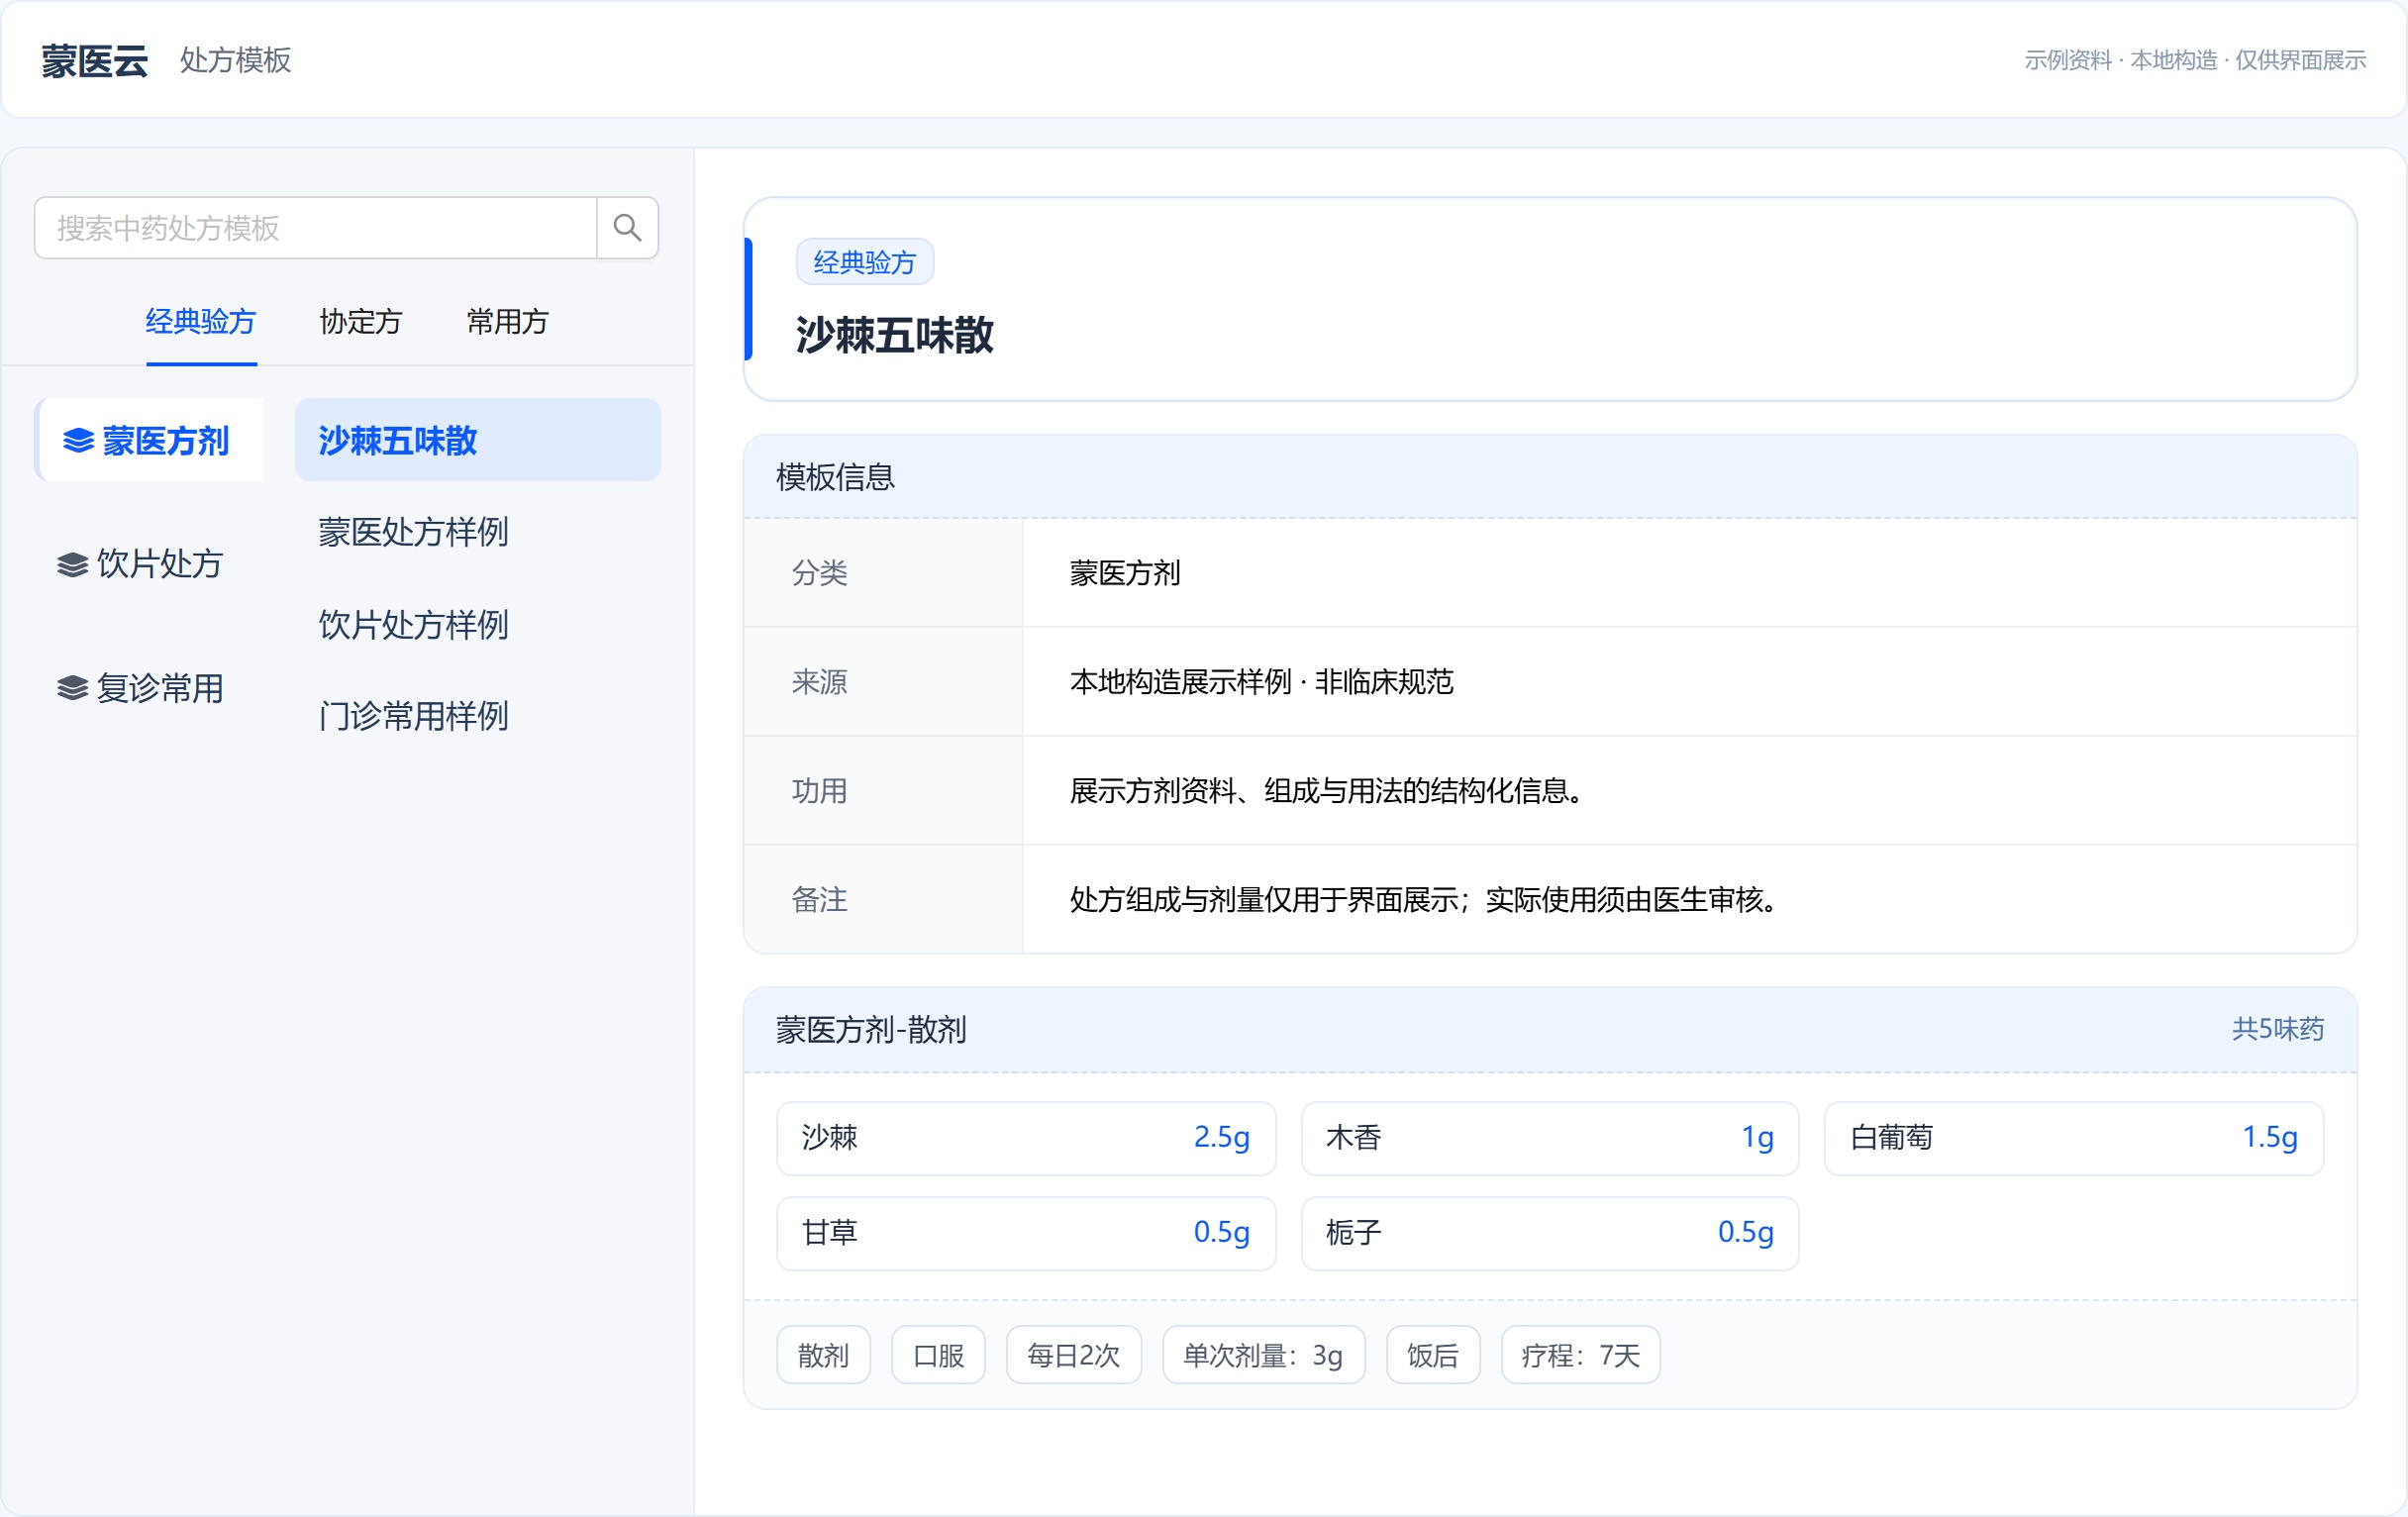Click the 蒙医云 brand title

(95, 61)
